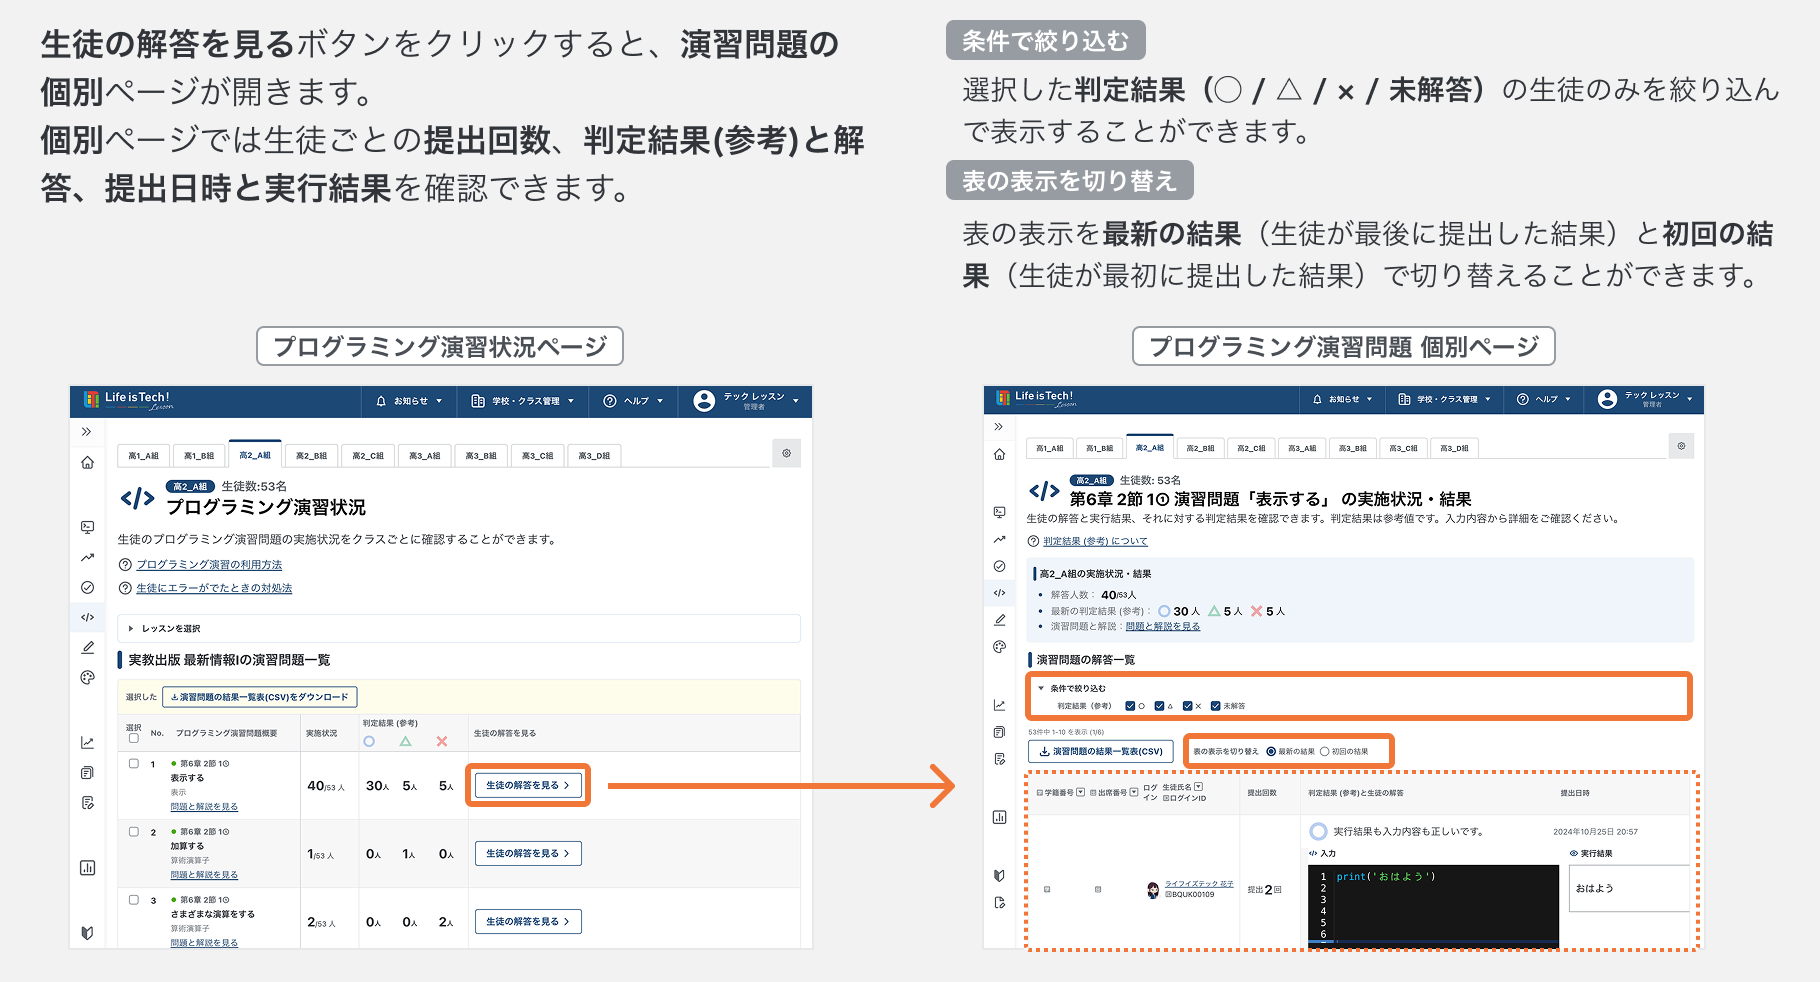Open 生徒にエラーがでたときの対処法 link
The image size is (1820, 982).
click(214, 588)
